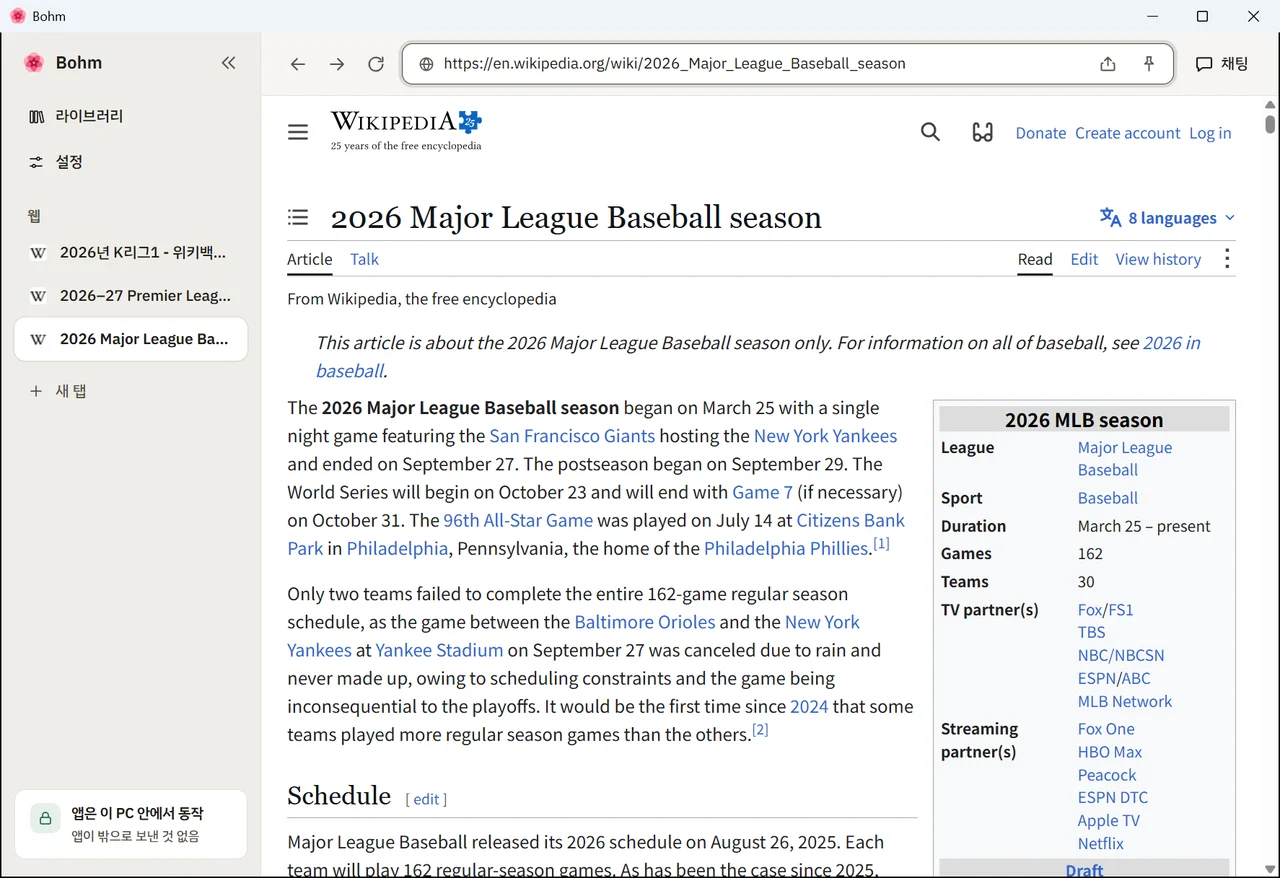Click the lock icon in privacy notice

tap(45, 818)
